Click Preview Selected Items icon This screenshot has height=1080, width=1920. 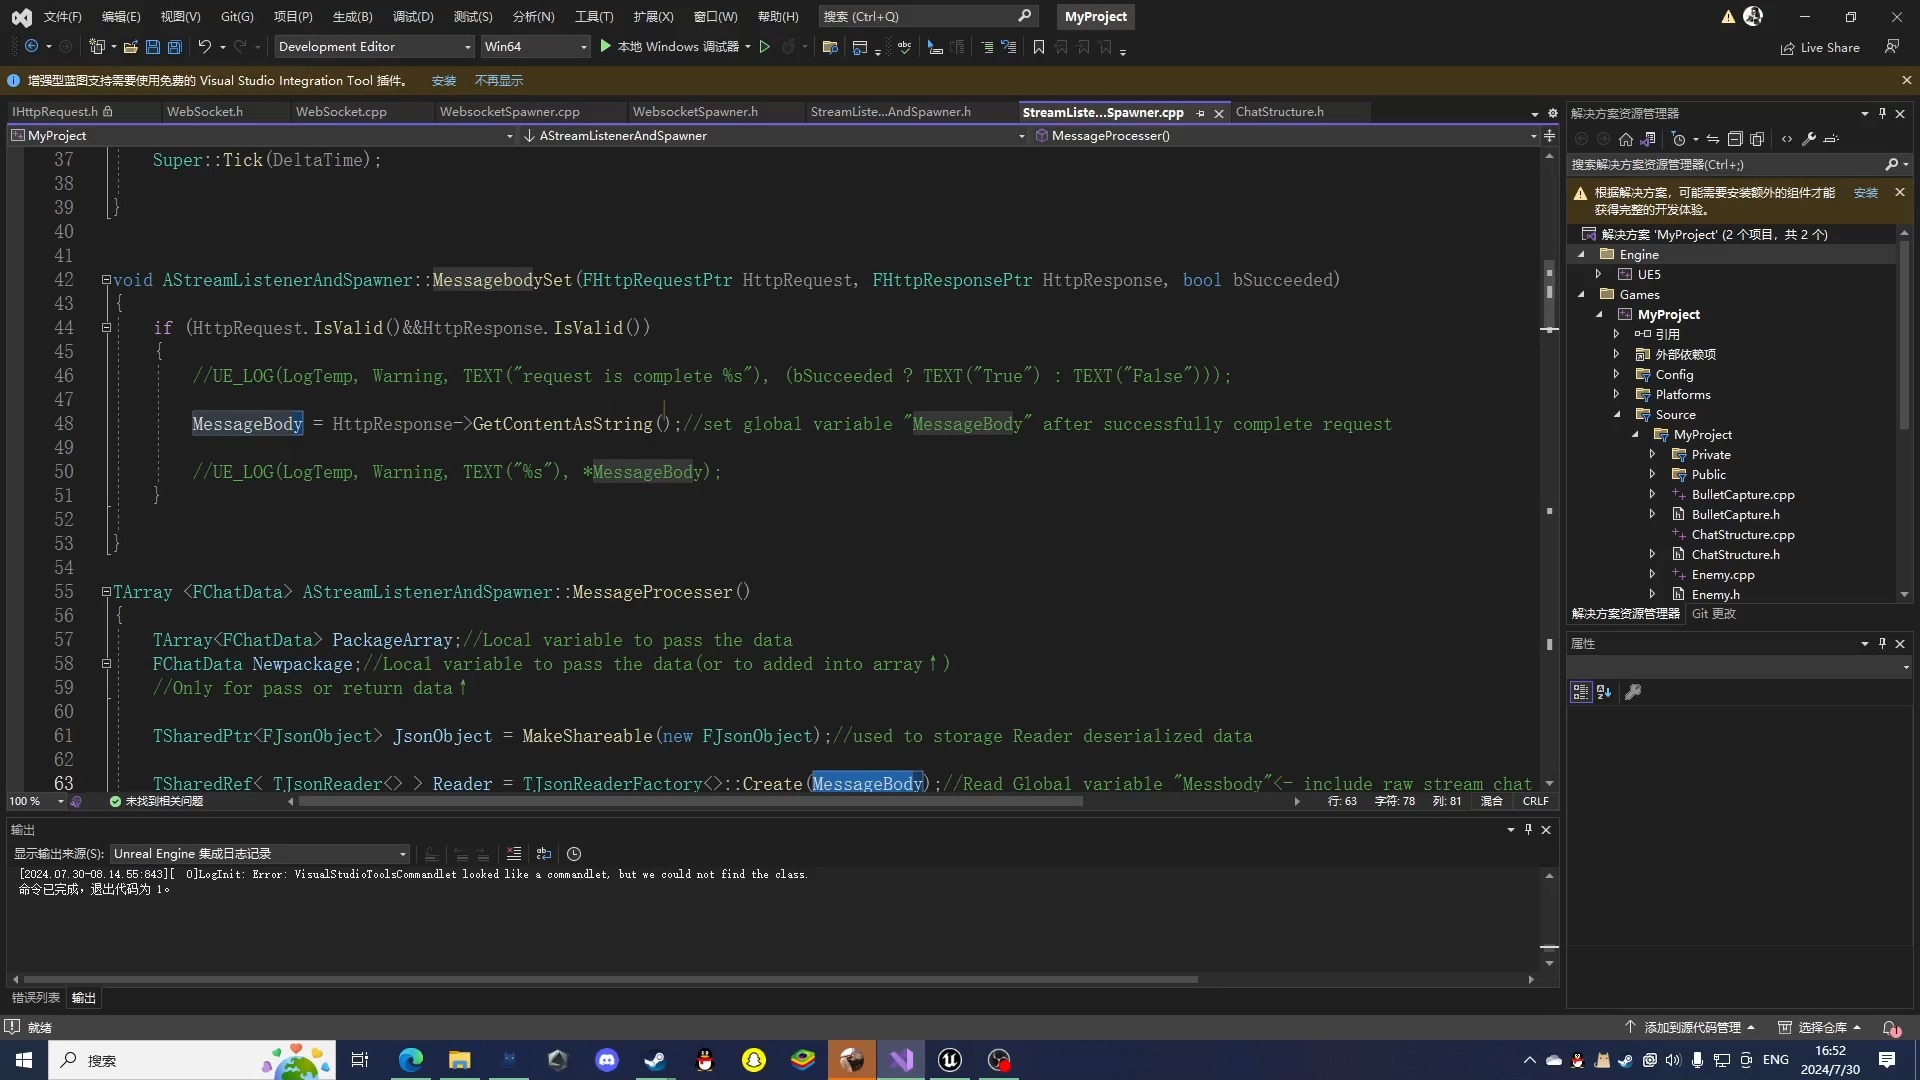(1831, 139)
